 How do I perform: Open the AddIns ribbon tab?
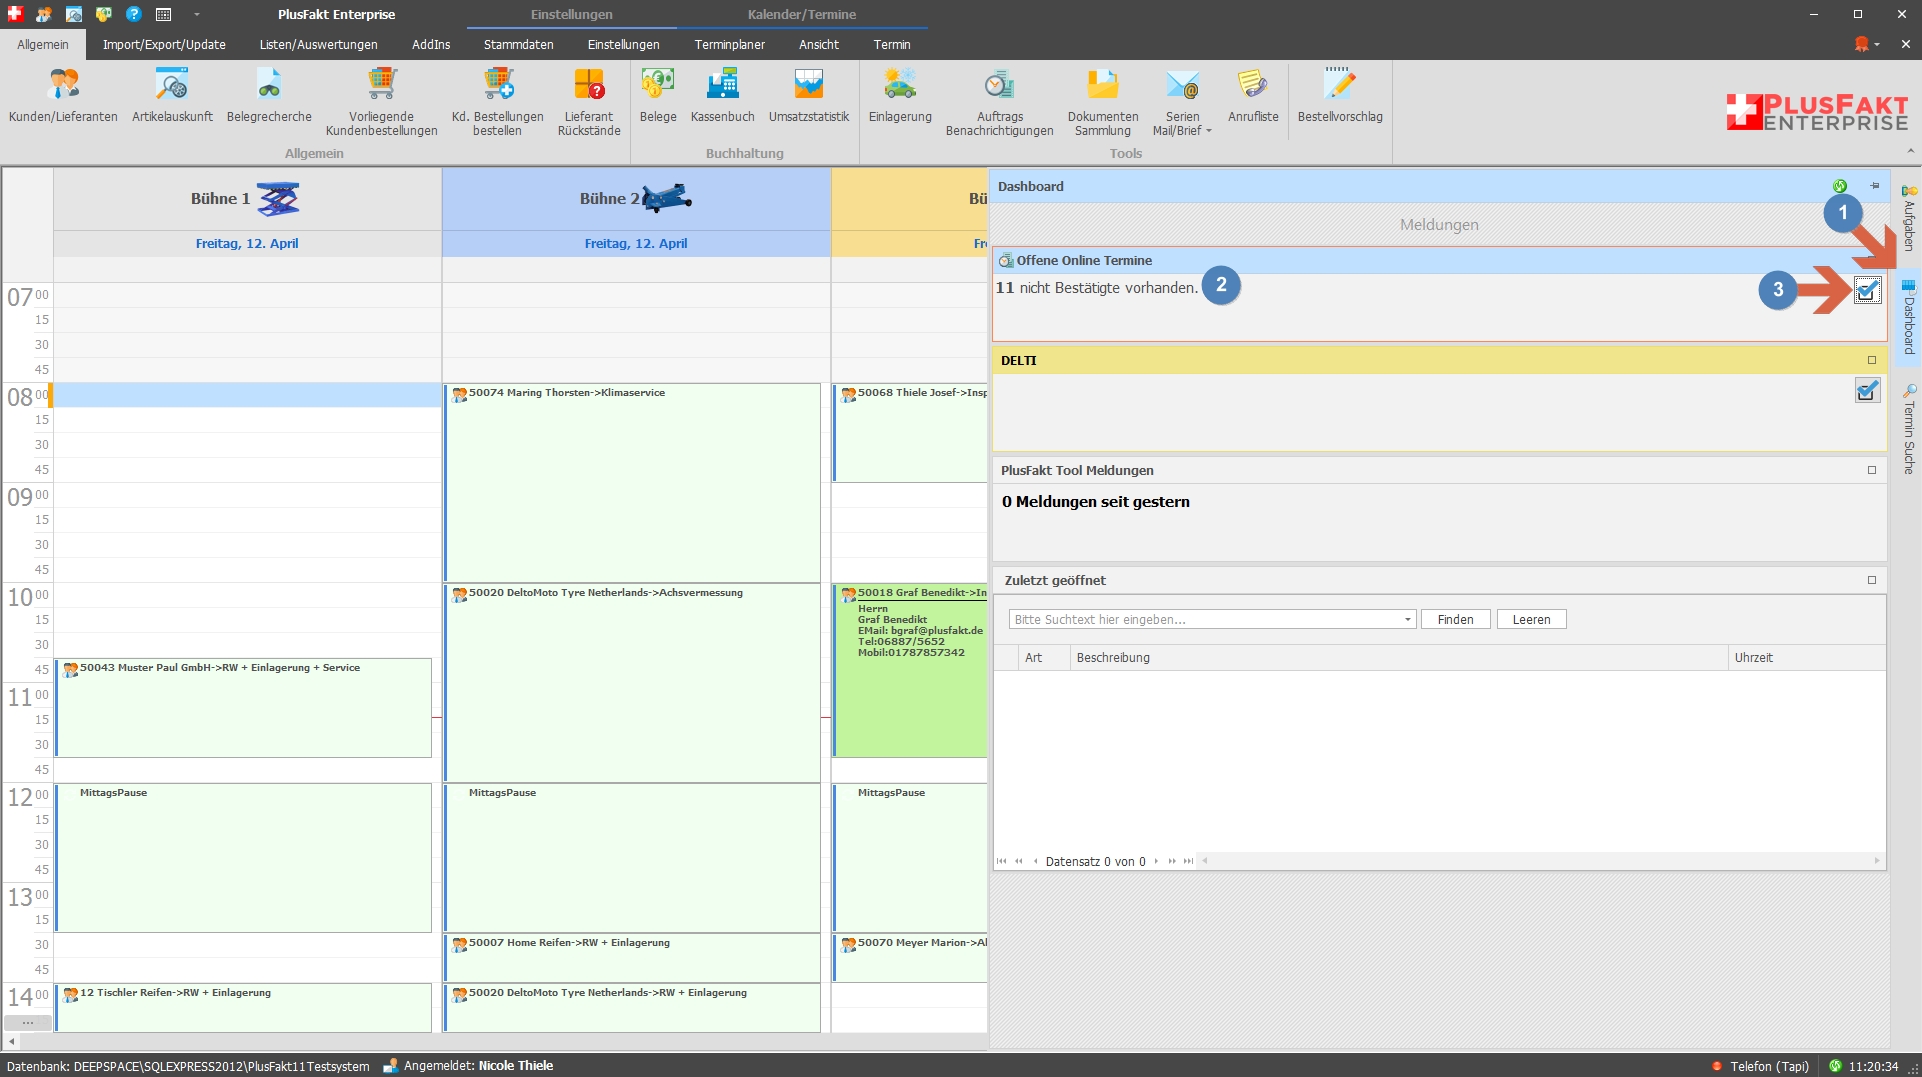[x=431, y=45]
